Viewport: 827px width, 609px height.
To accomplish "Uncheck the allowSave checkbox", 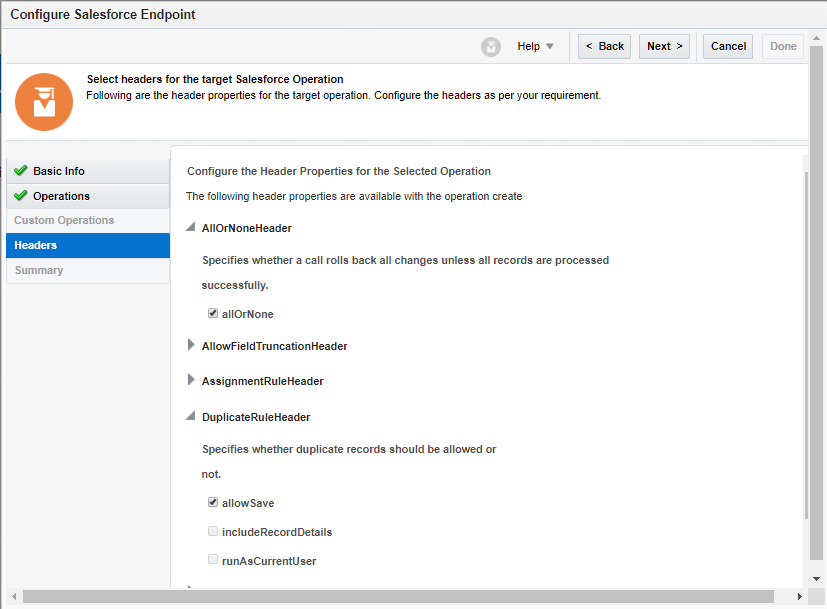I will (213, 502).
